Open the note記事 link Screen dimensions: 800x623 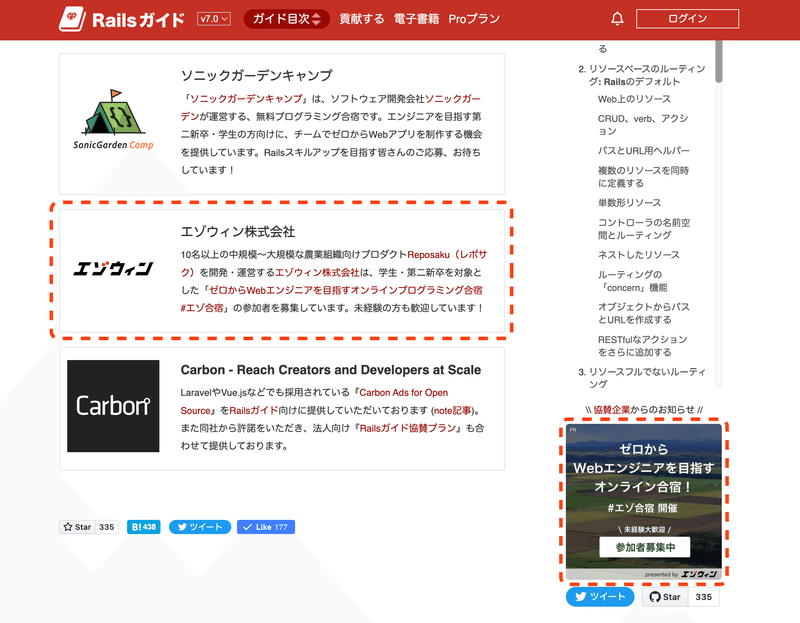452,411
